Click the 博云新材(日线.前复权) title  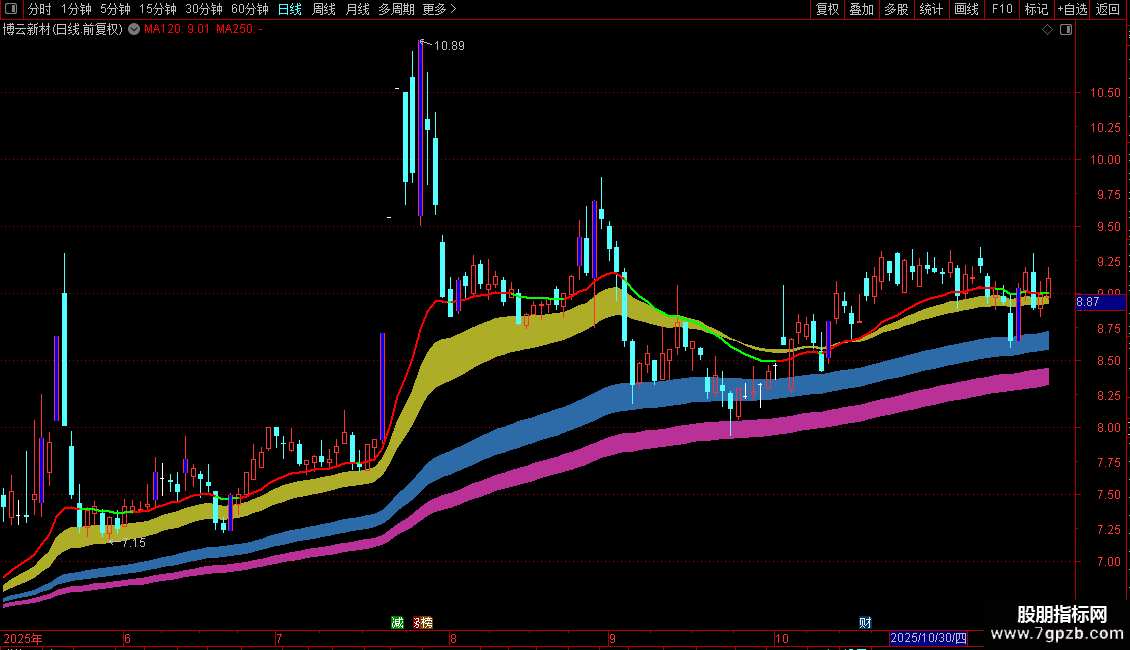click(63, 29)
